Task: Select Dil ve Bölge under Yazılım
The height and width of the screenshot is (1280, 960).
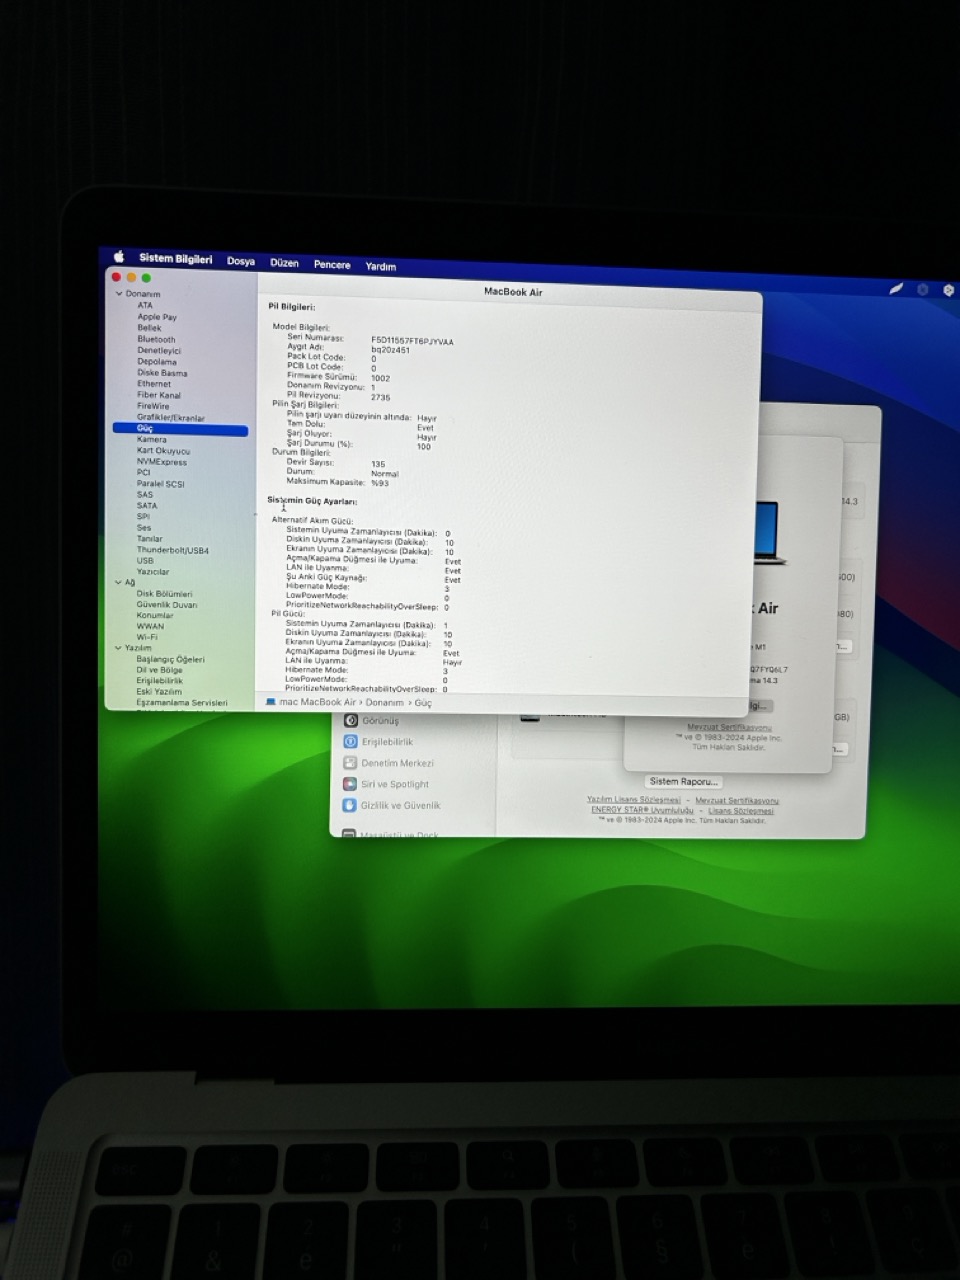Action: point(159,670)
